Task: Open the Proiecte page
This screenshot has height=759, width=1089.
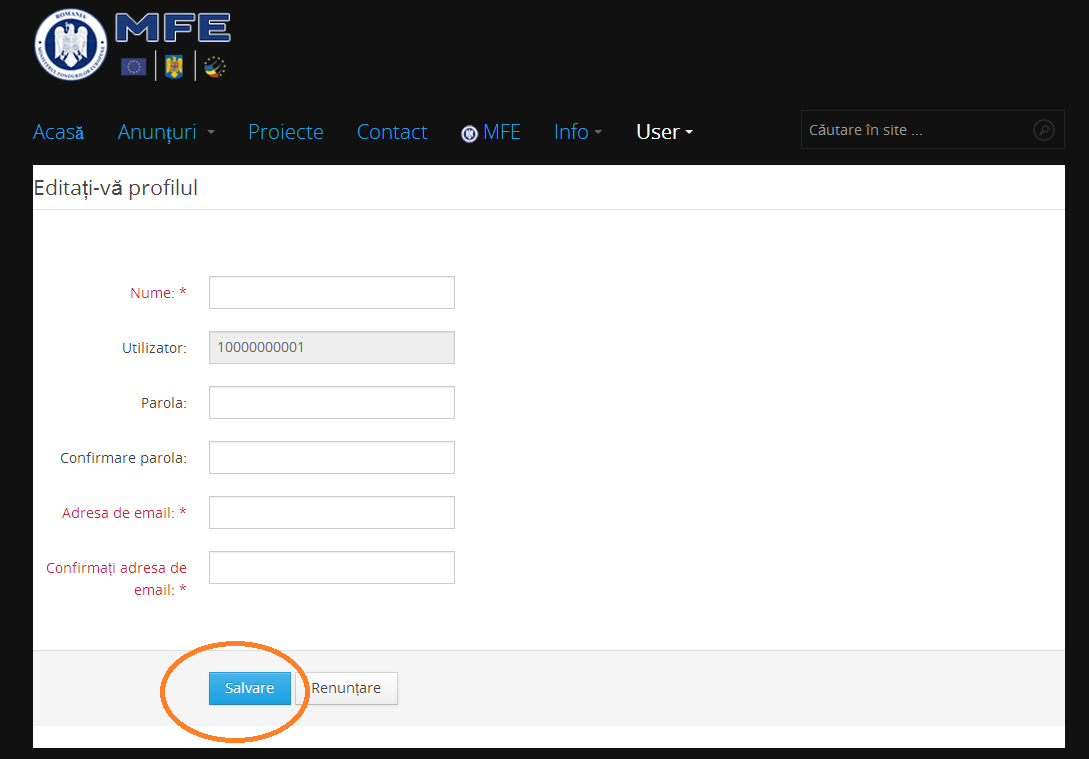Action: 285,132
